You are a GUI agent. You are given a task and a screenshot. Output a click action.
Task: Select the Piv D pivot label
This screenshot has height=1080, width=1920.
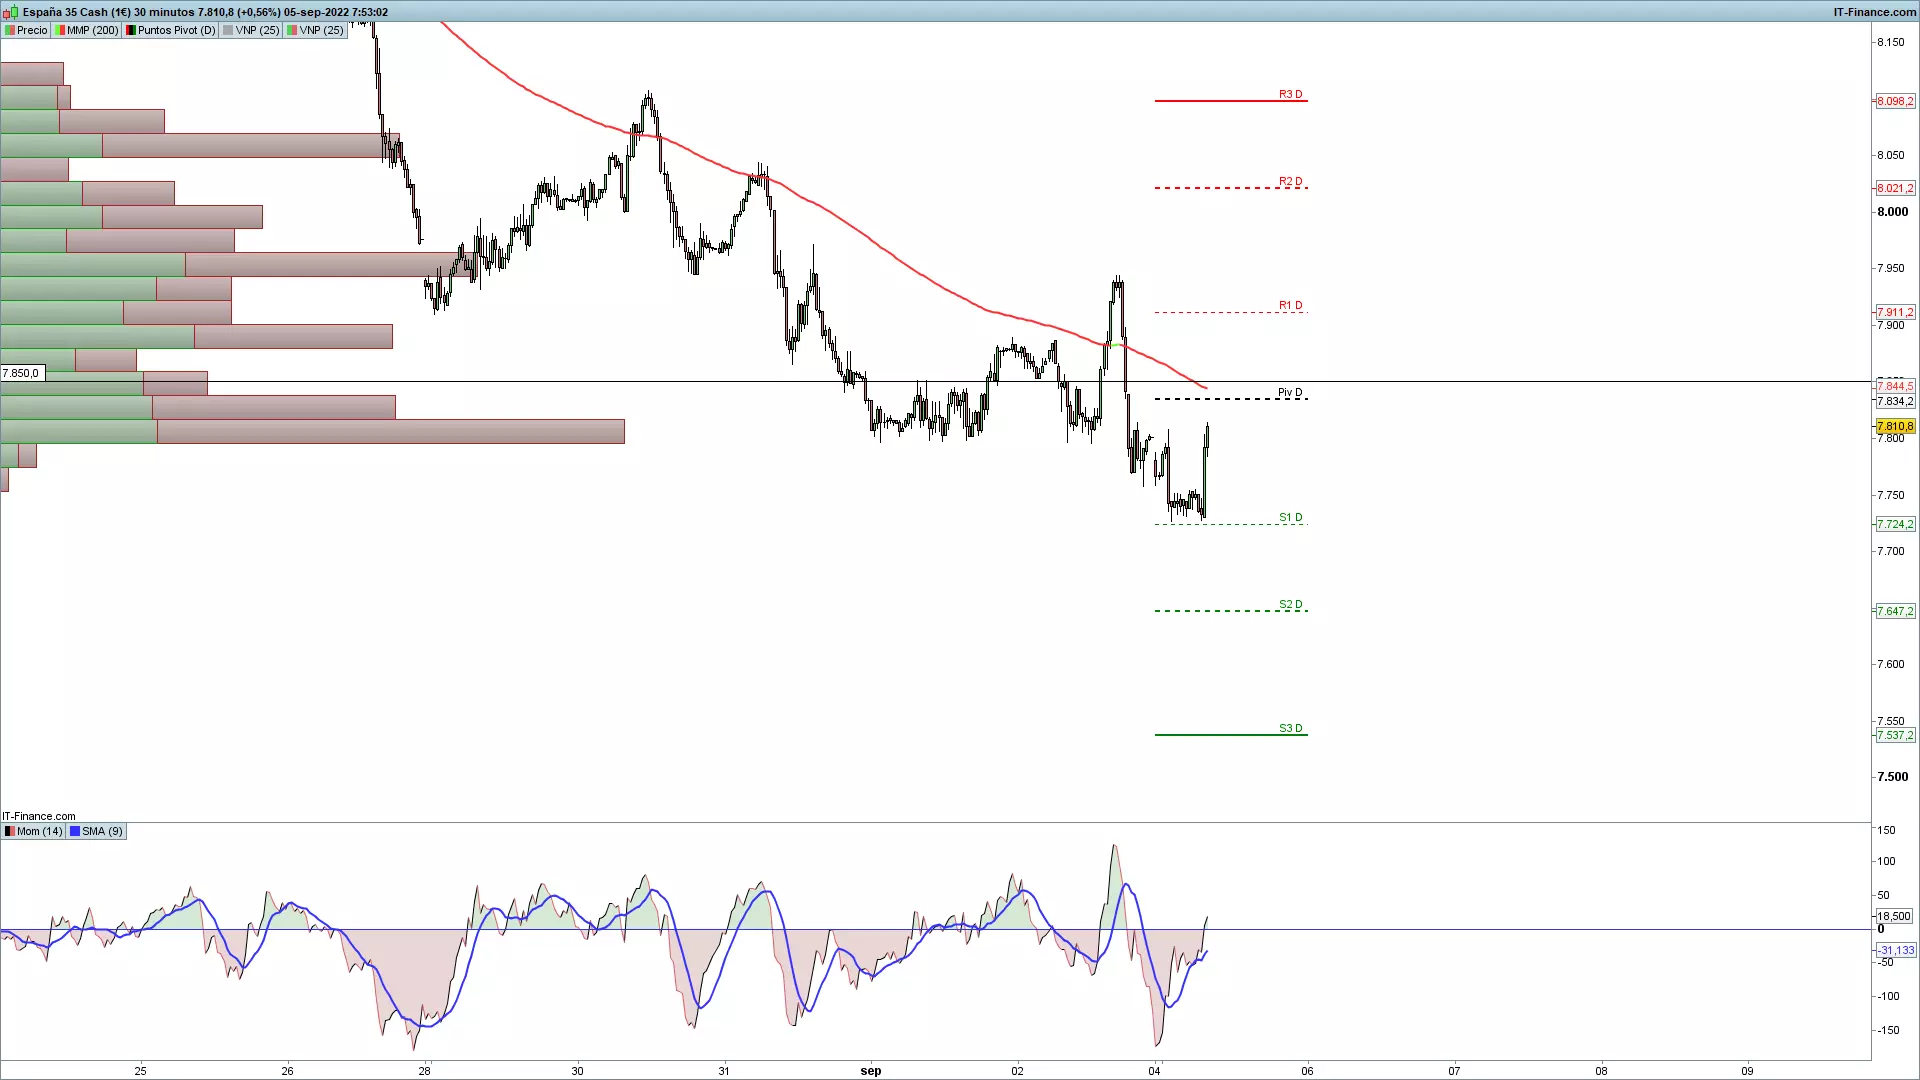(x=1291, y=392)
